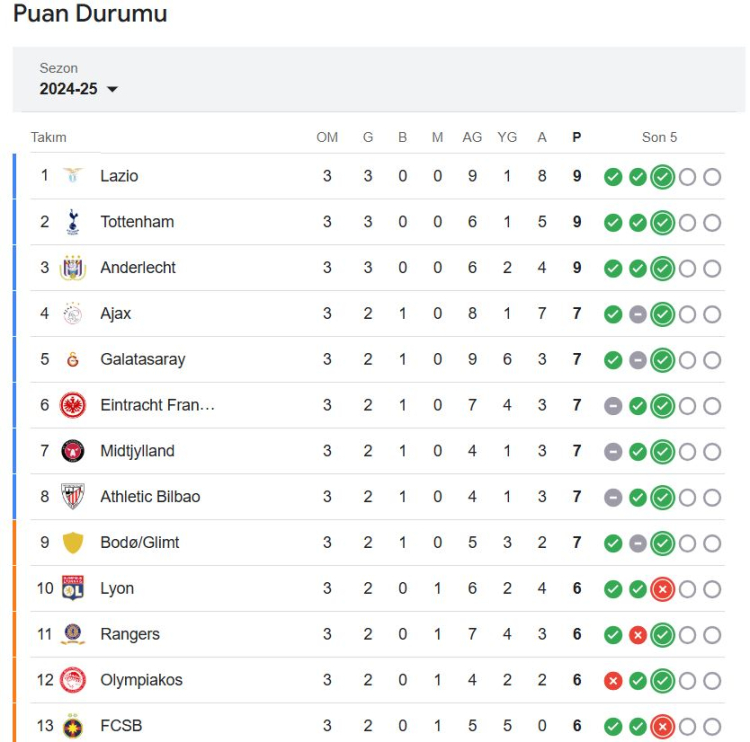
Task: Click the Rangers team name
Action: coord(130,634)
